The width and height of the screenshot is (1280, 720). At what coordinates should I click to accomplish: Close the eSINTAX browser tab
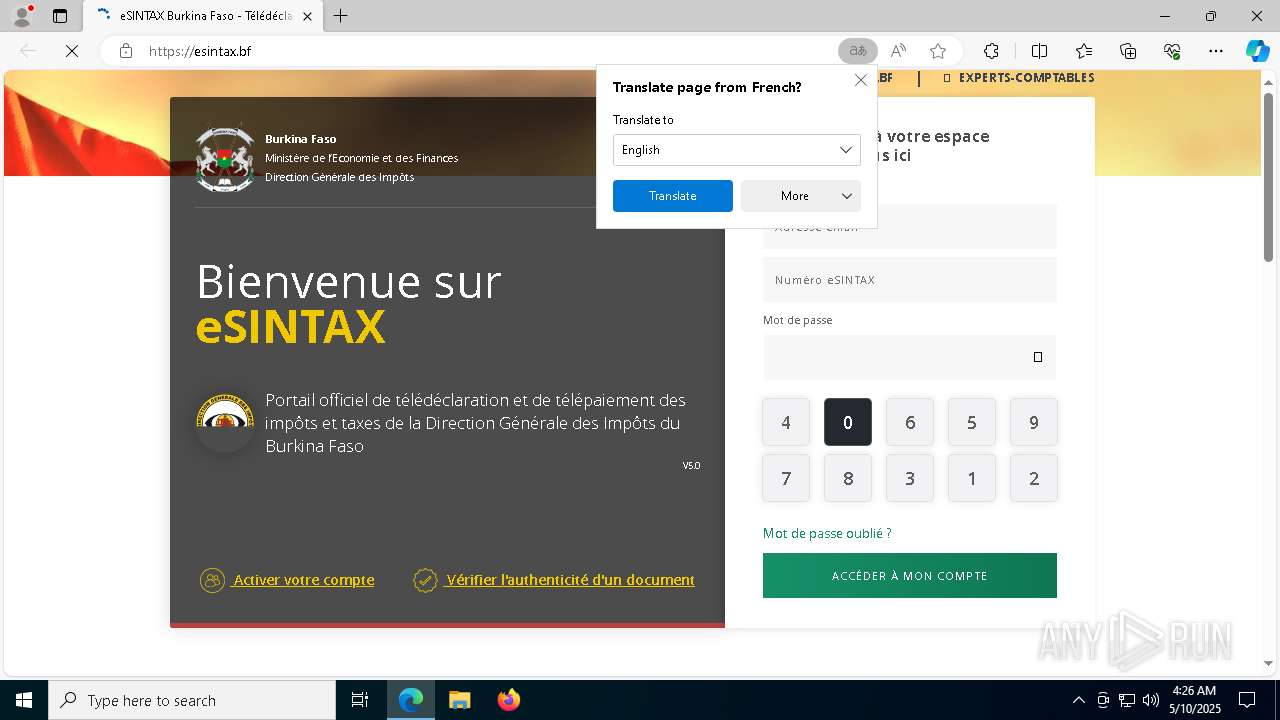coord(307,16)
